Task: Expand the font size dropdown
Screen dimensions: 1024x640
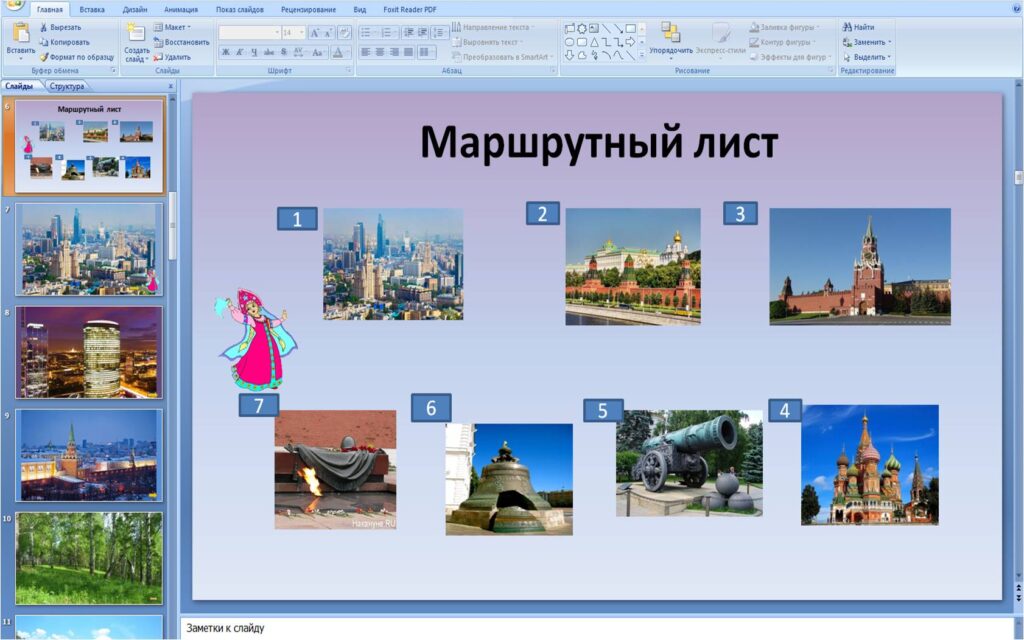Action: (301, 32)
